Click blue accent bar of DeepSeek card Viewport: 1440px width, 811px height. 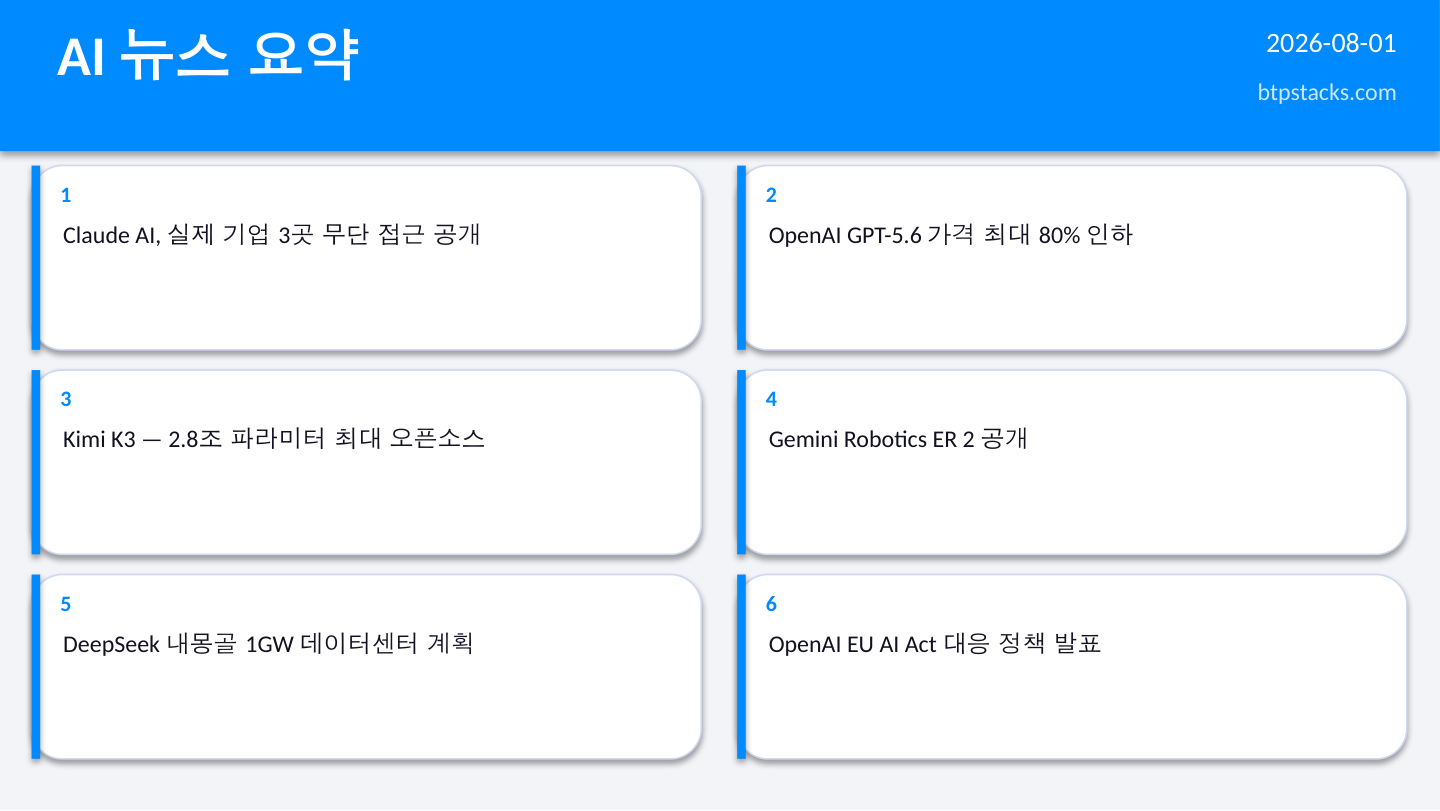click(x=36, y=667)
